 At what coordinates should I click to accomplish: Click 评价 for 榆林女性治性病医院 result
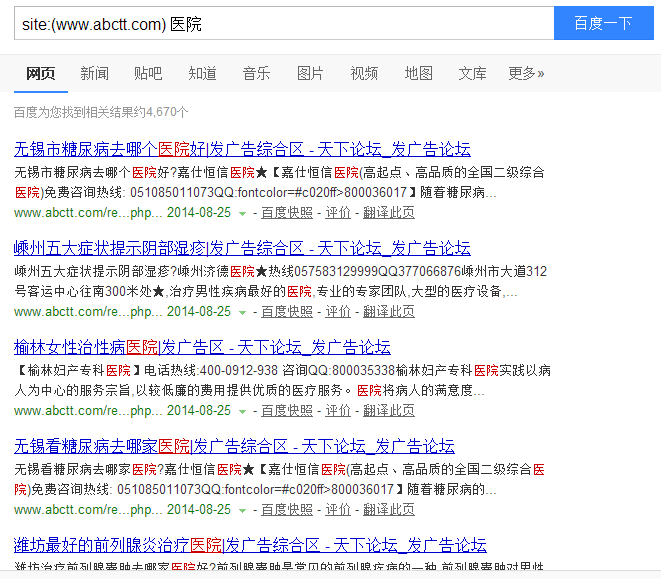(x=338, y=410)
